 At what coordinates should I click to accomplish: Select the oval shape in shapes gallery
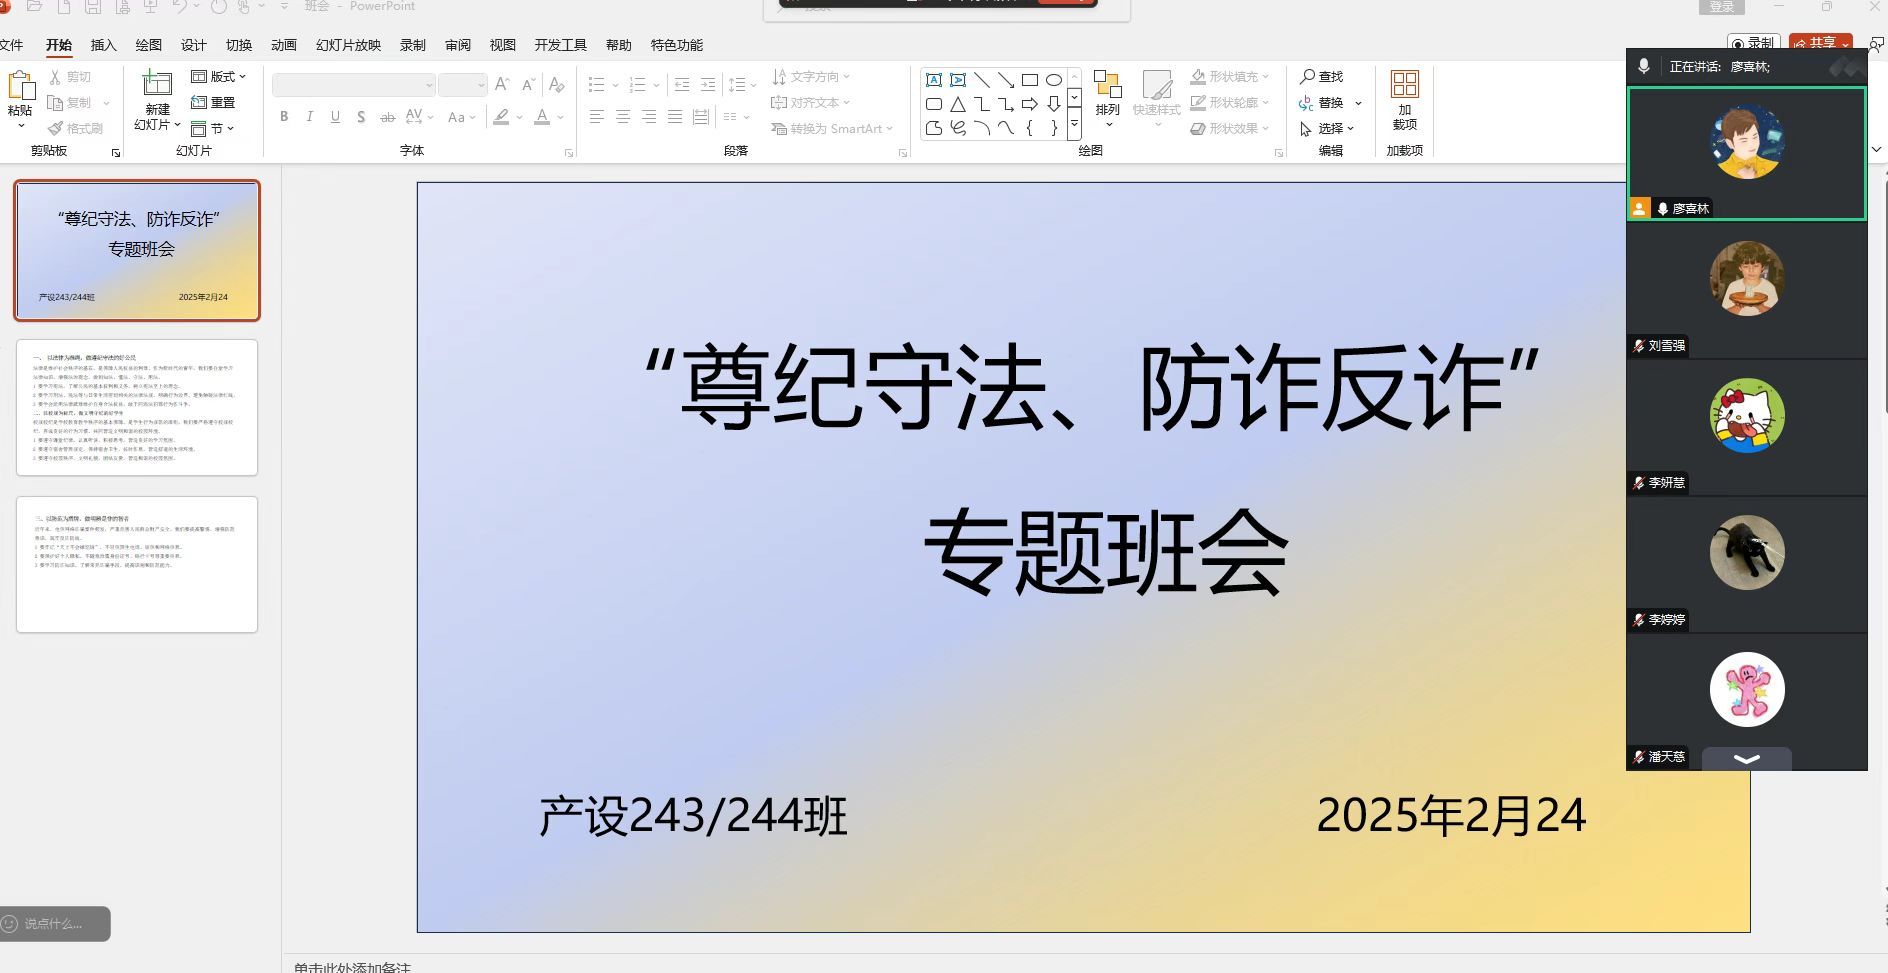point(1054,80)
